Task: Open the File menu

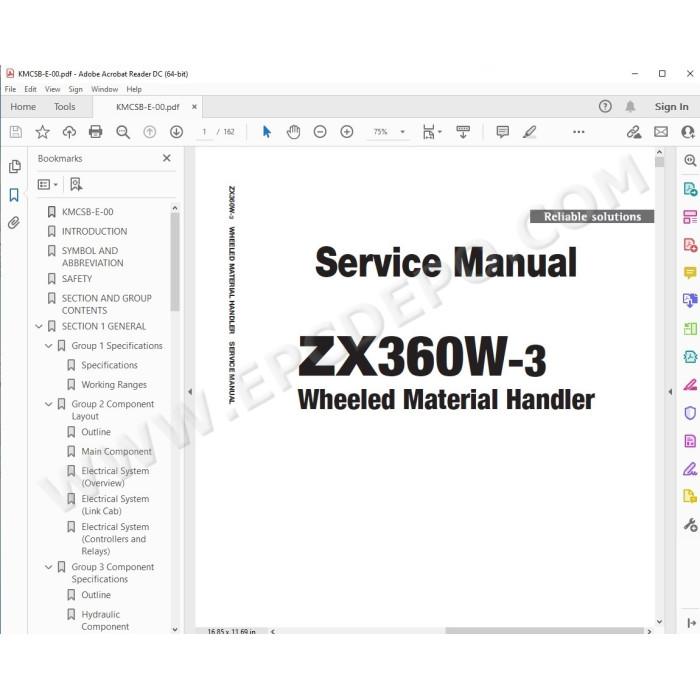Action: [10, 89]
